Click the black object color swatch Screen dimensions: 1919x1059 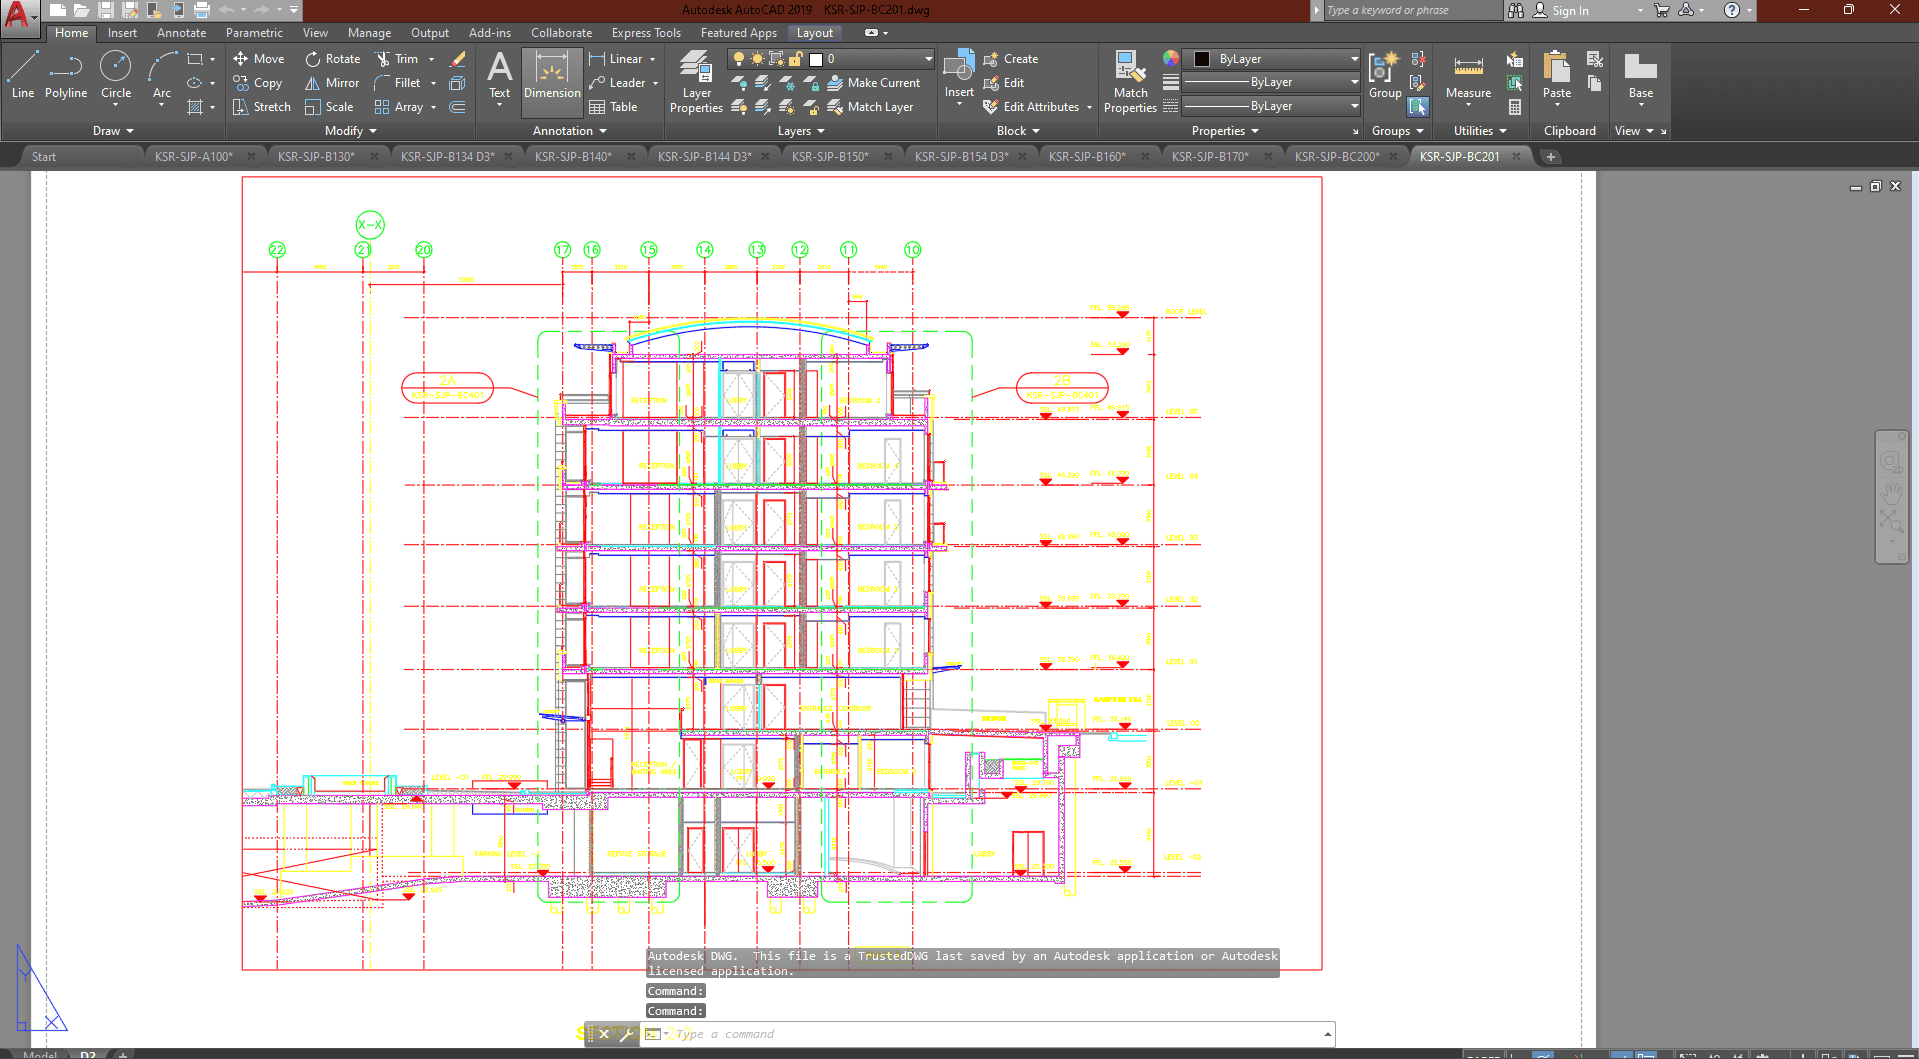point(1202,59)
